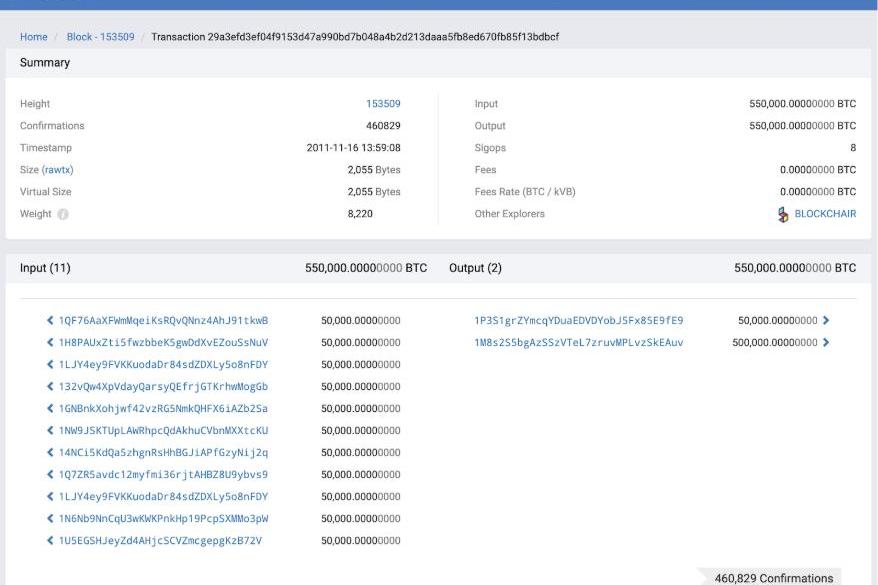The width and height of the screenshot is (878, 585).
Task: Open BLOCKCHAIR explorer link
Action: click(824, 214)
